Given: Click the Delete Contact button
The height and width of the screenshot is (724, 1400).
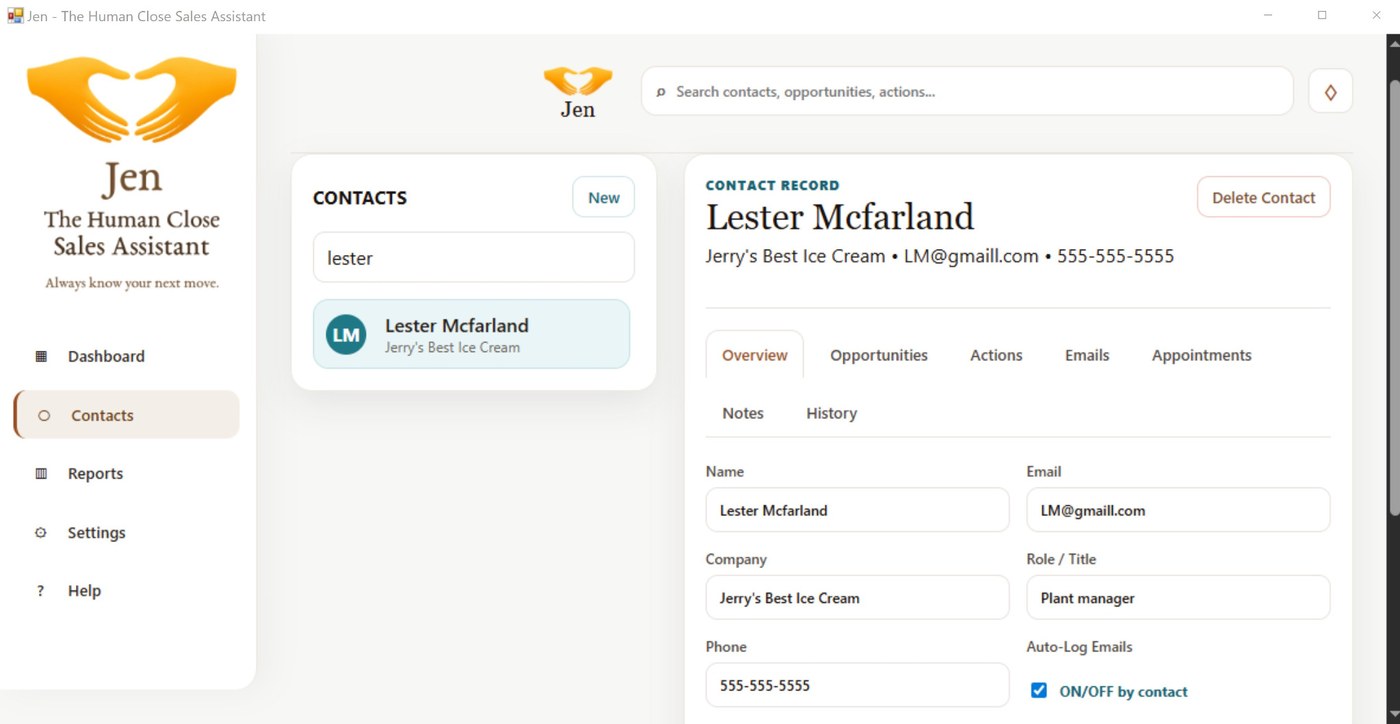Looking at the screenshot, I should point(1263,197).
